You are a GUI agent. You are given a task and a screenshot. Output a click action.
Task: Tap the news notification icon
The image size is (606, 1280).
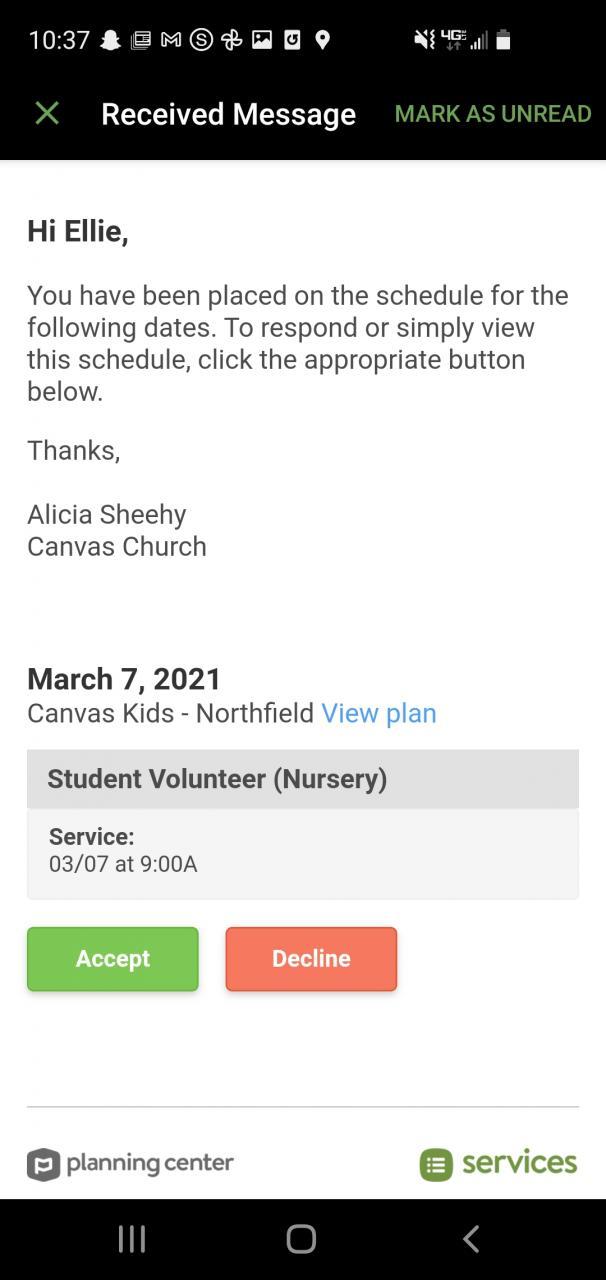coord(141,40)
